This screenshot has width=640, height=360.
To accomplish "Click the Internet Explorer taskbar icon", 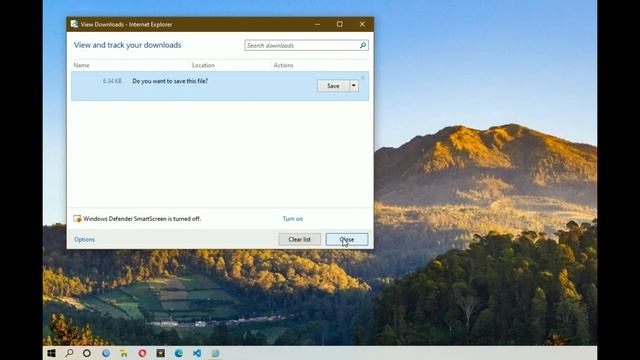I will 216,353.
